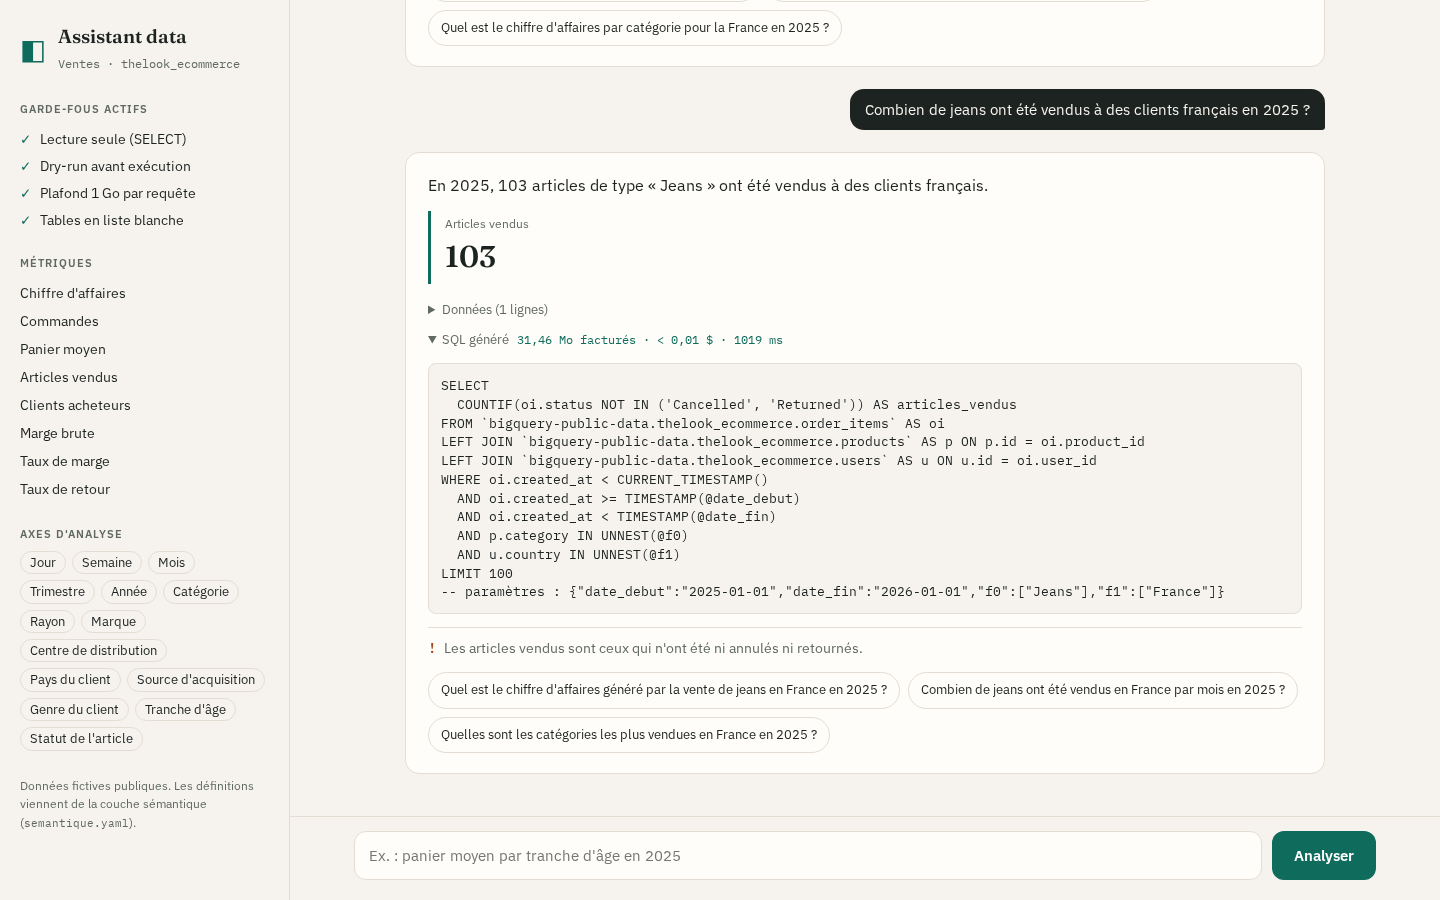Choose the Semaine axis chip
The image size is (1440, 900).
(107, 563)
